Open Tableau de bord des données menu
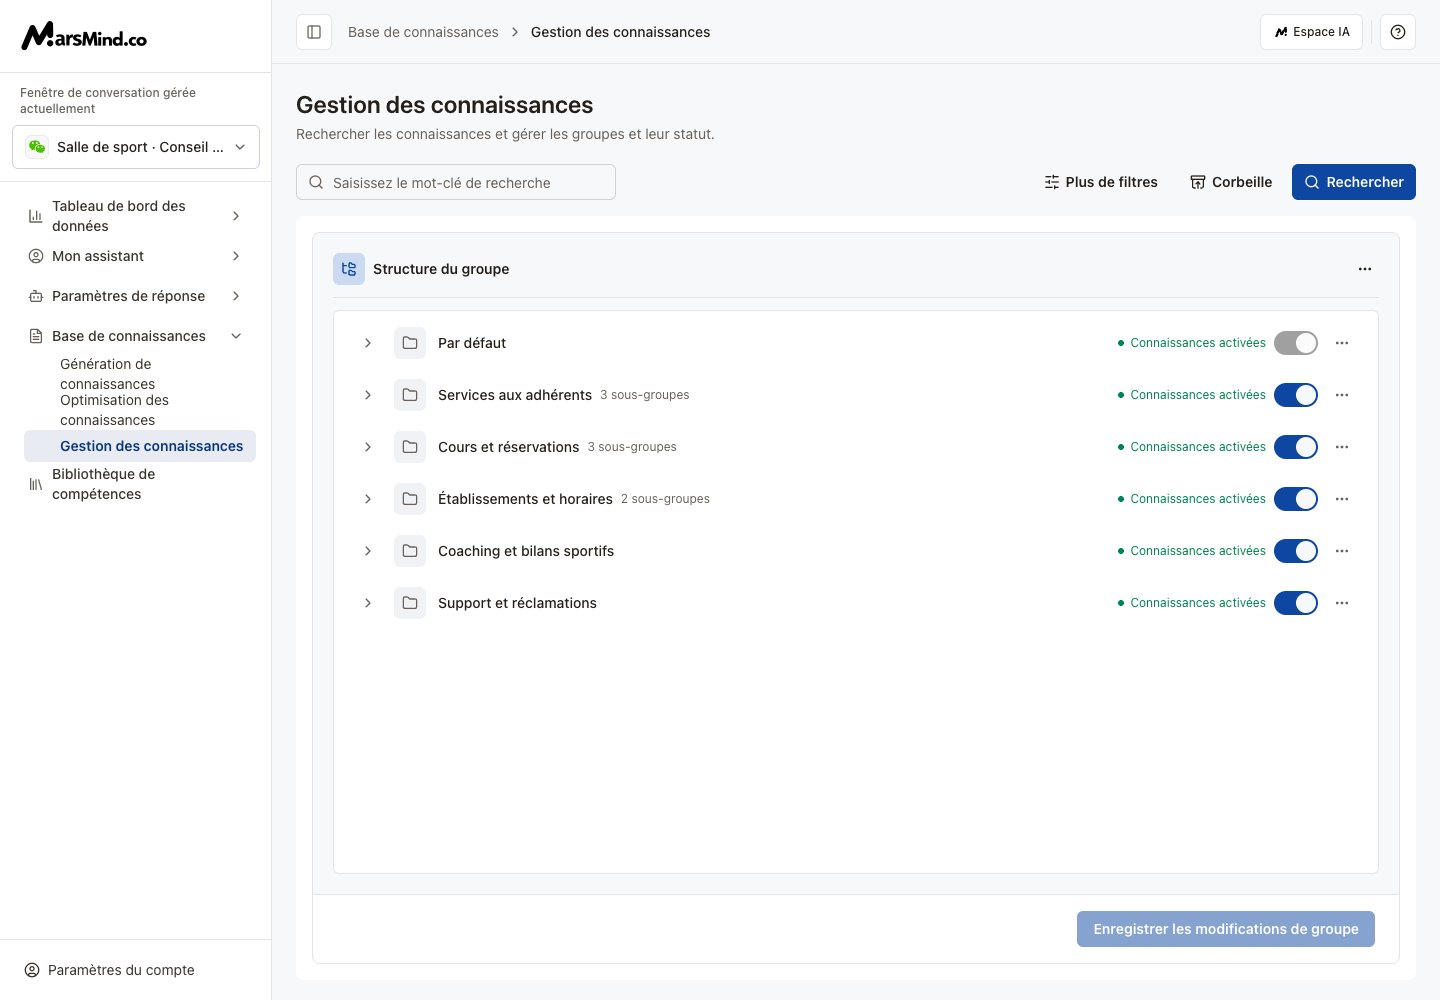 coord(136,216)
